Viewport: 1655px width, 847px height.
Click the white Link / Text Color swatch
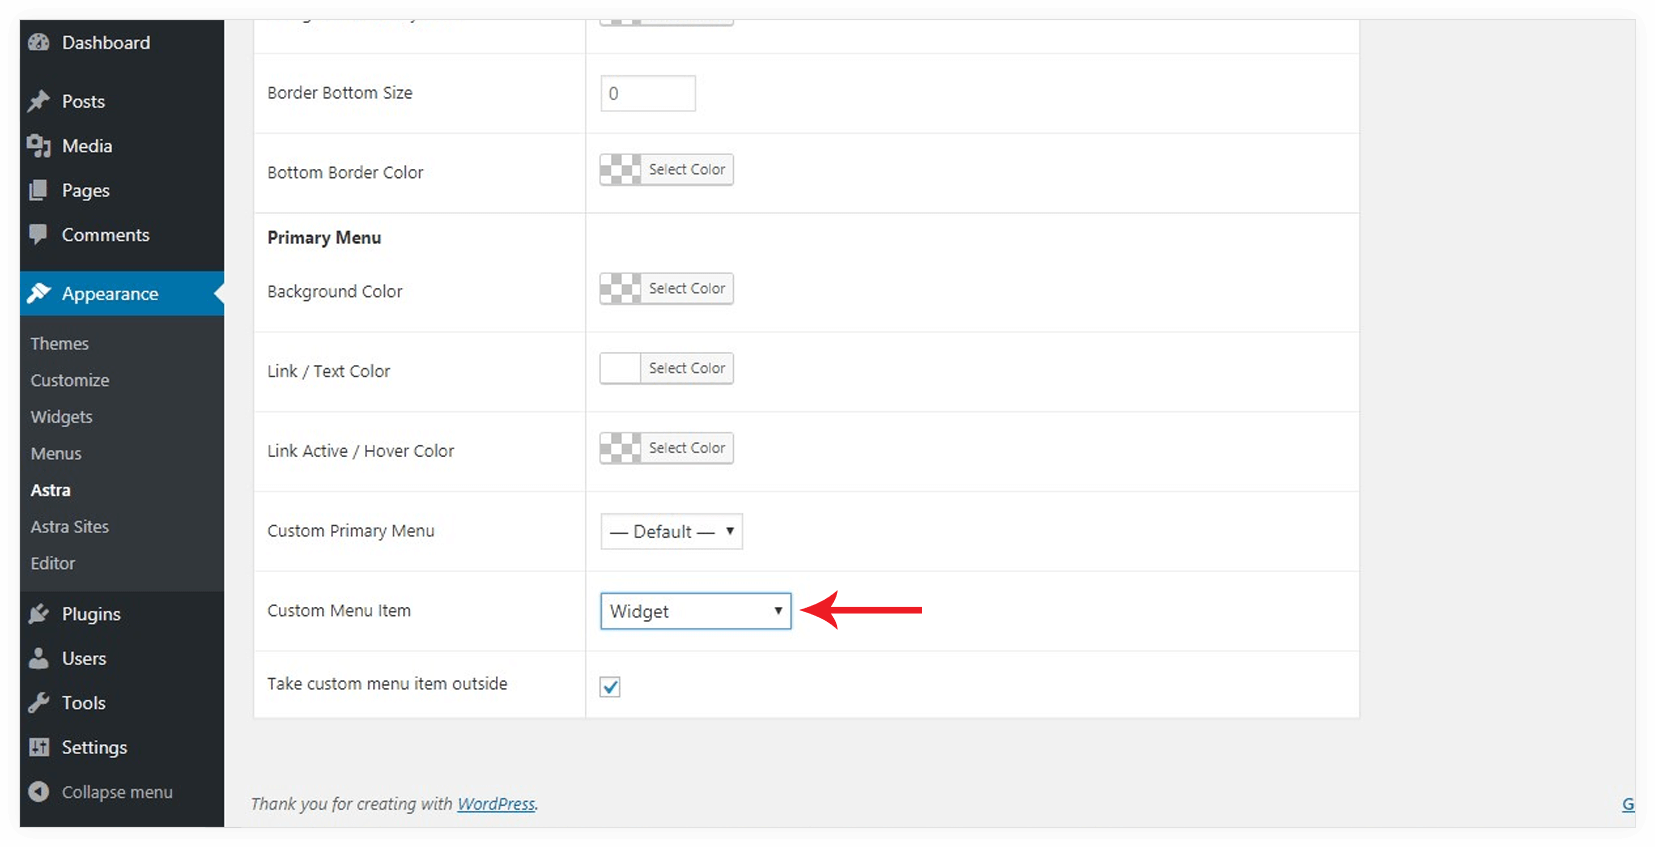click(621, 369)
